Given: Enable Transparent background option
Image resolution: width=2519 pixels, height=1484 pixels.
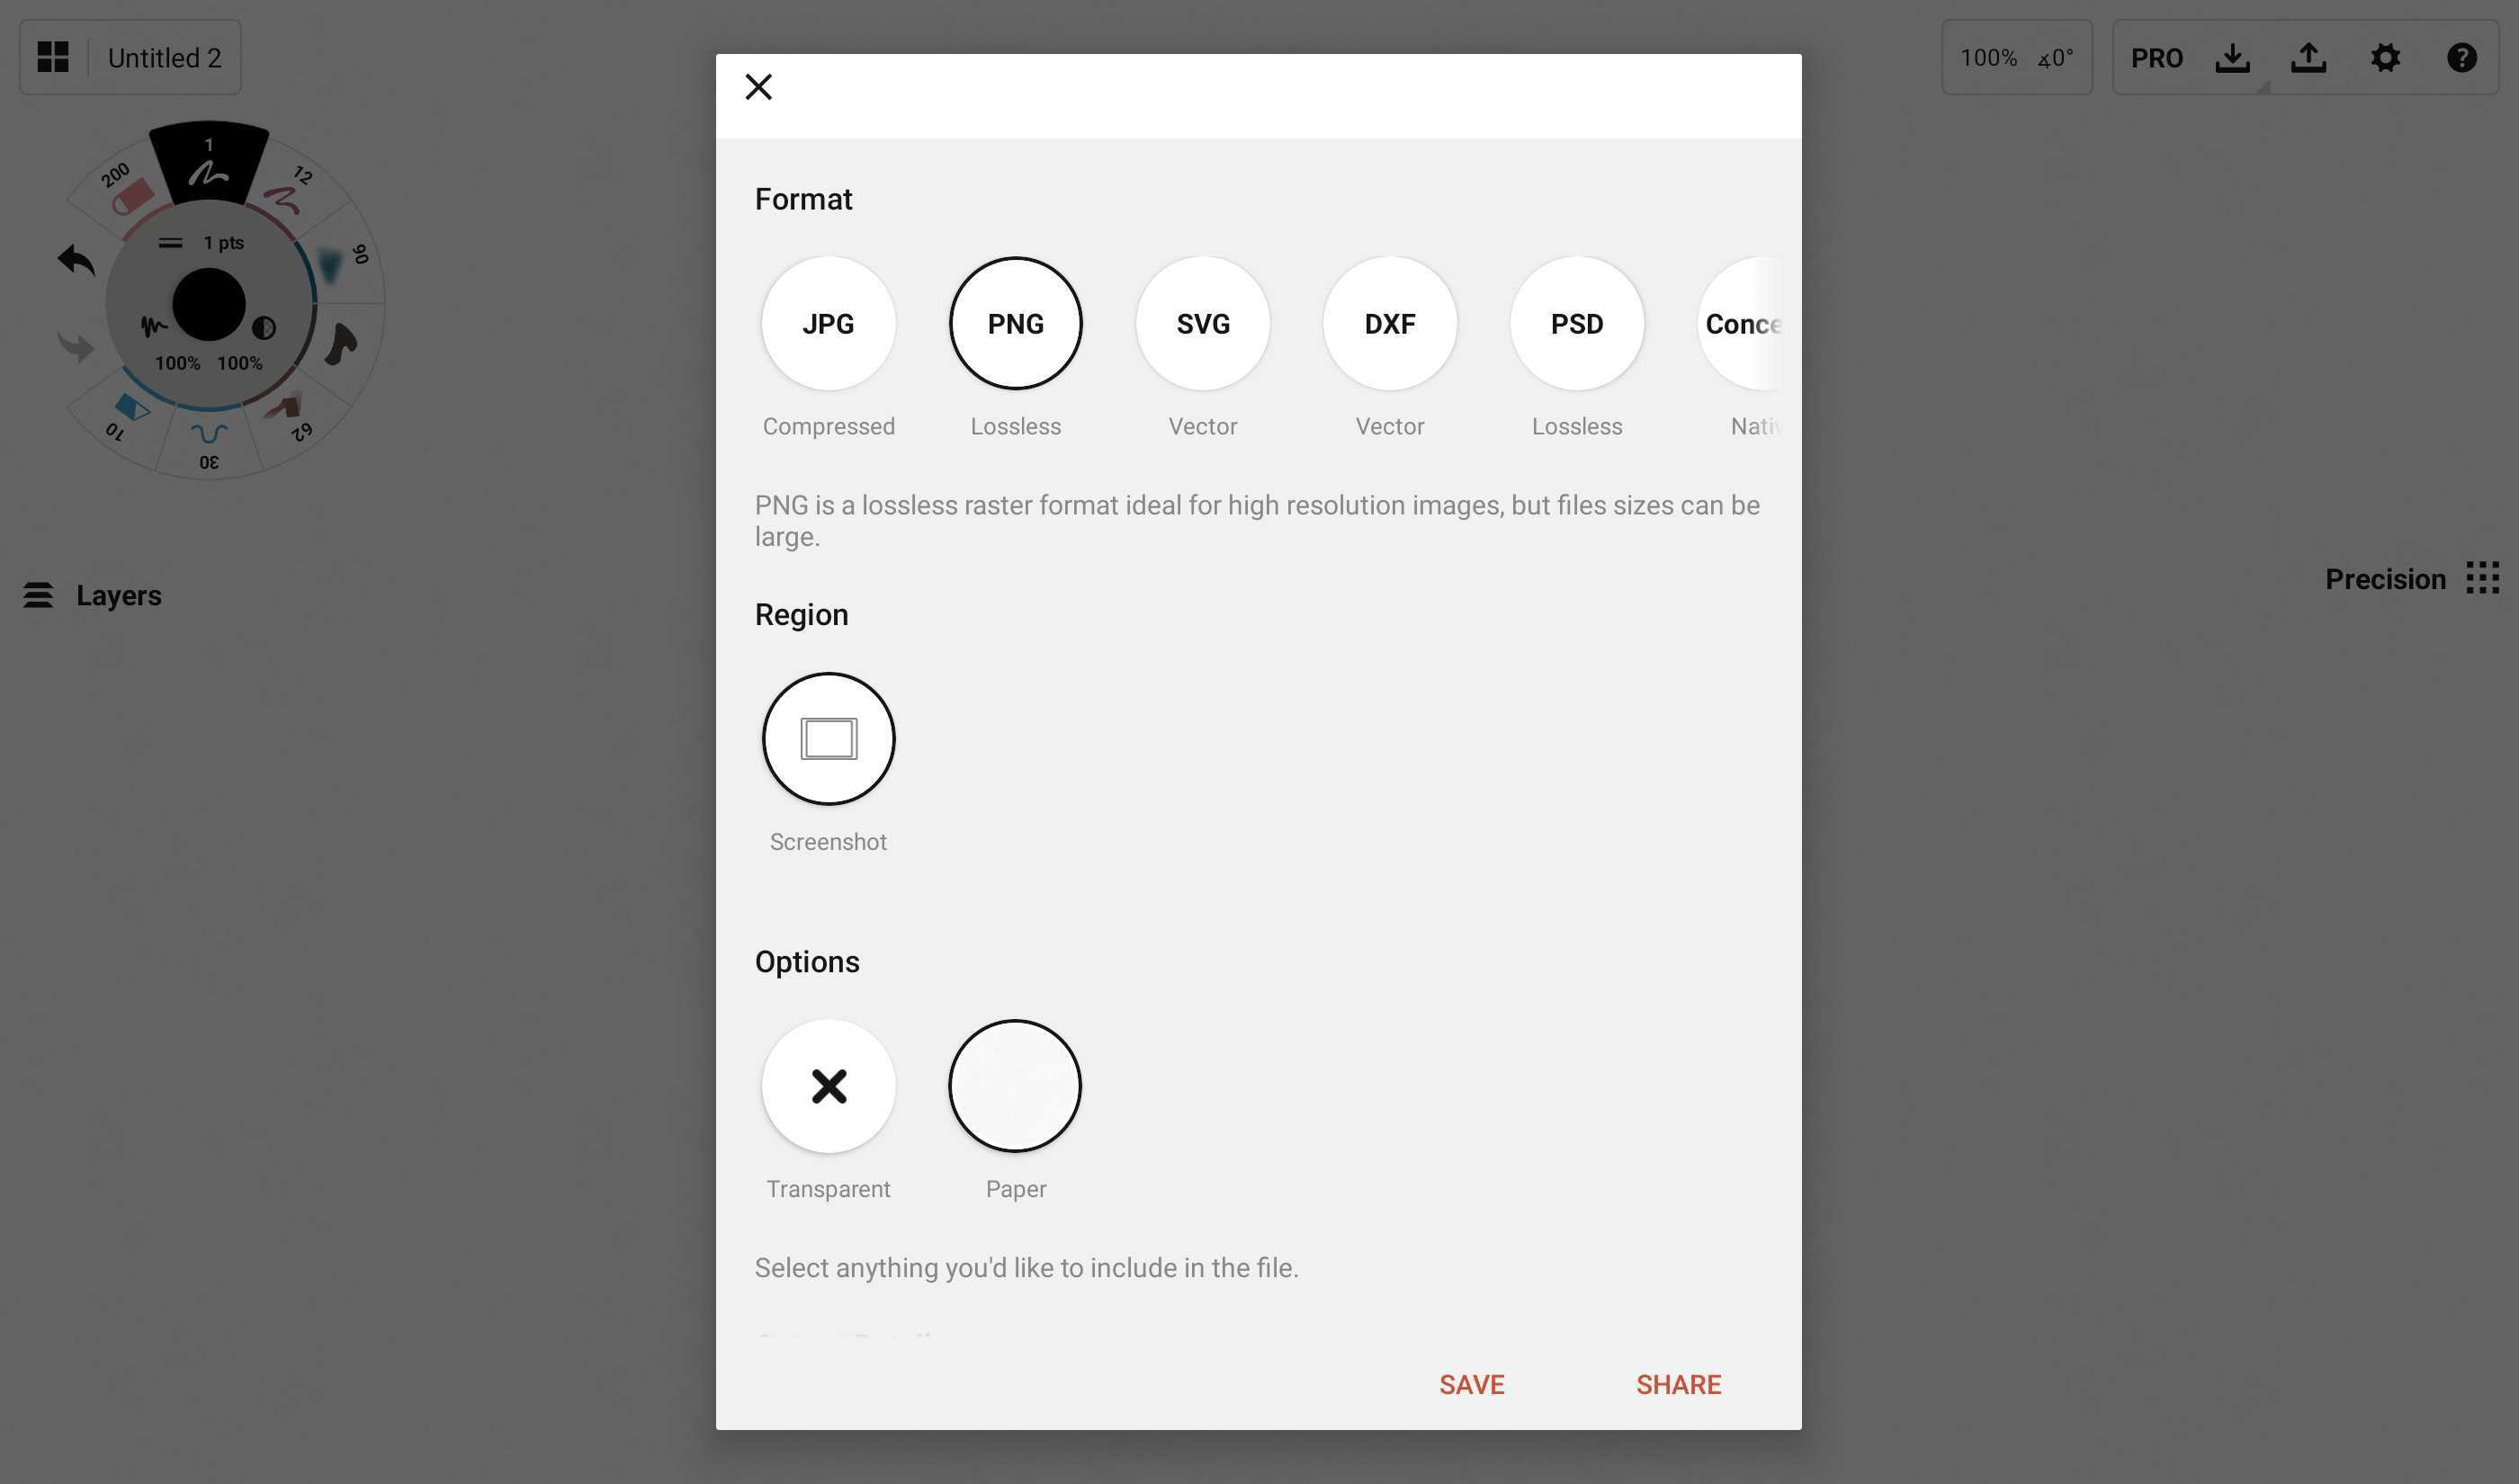Looking at the screenshot, I should pyautogui.click(x=827, y=1085).
